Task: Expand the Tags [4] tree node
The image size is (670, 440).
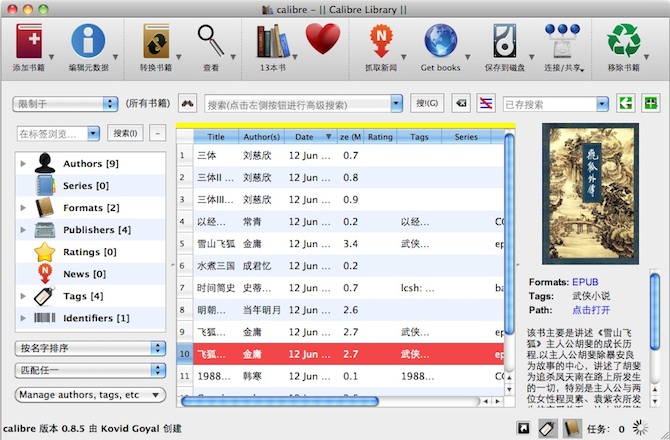Action: 23,296
